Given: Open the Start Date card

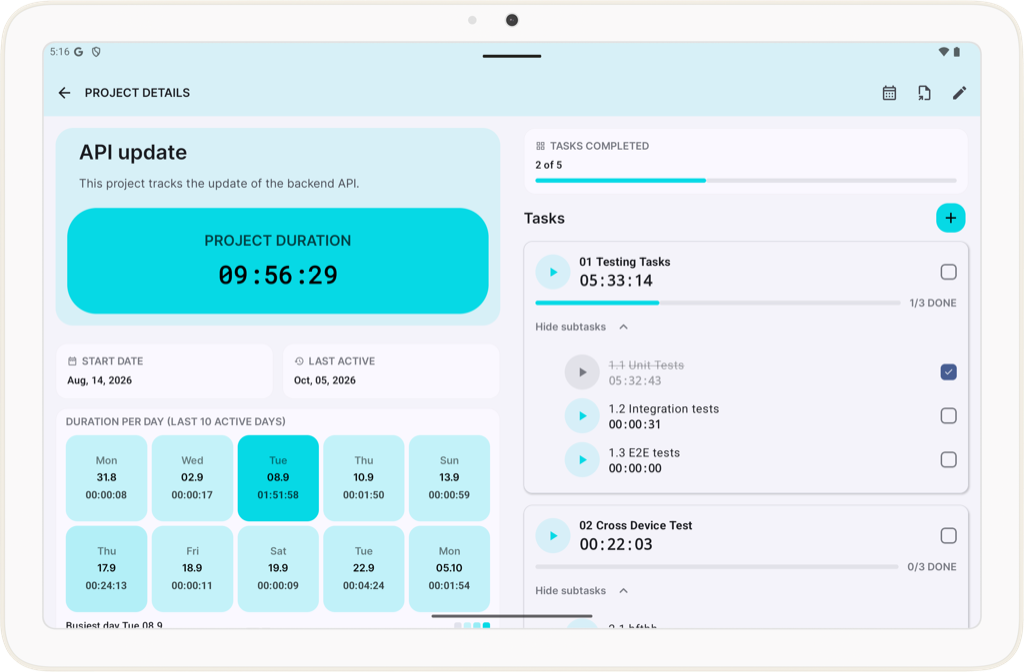Looking at the screenshot, I should tap(165, 371).
